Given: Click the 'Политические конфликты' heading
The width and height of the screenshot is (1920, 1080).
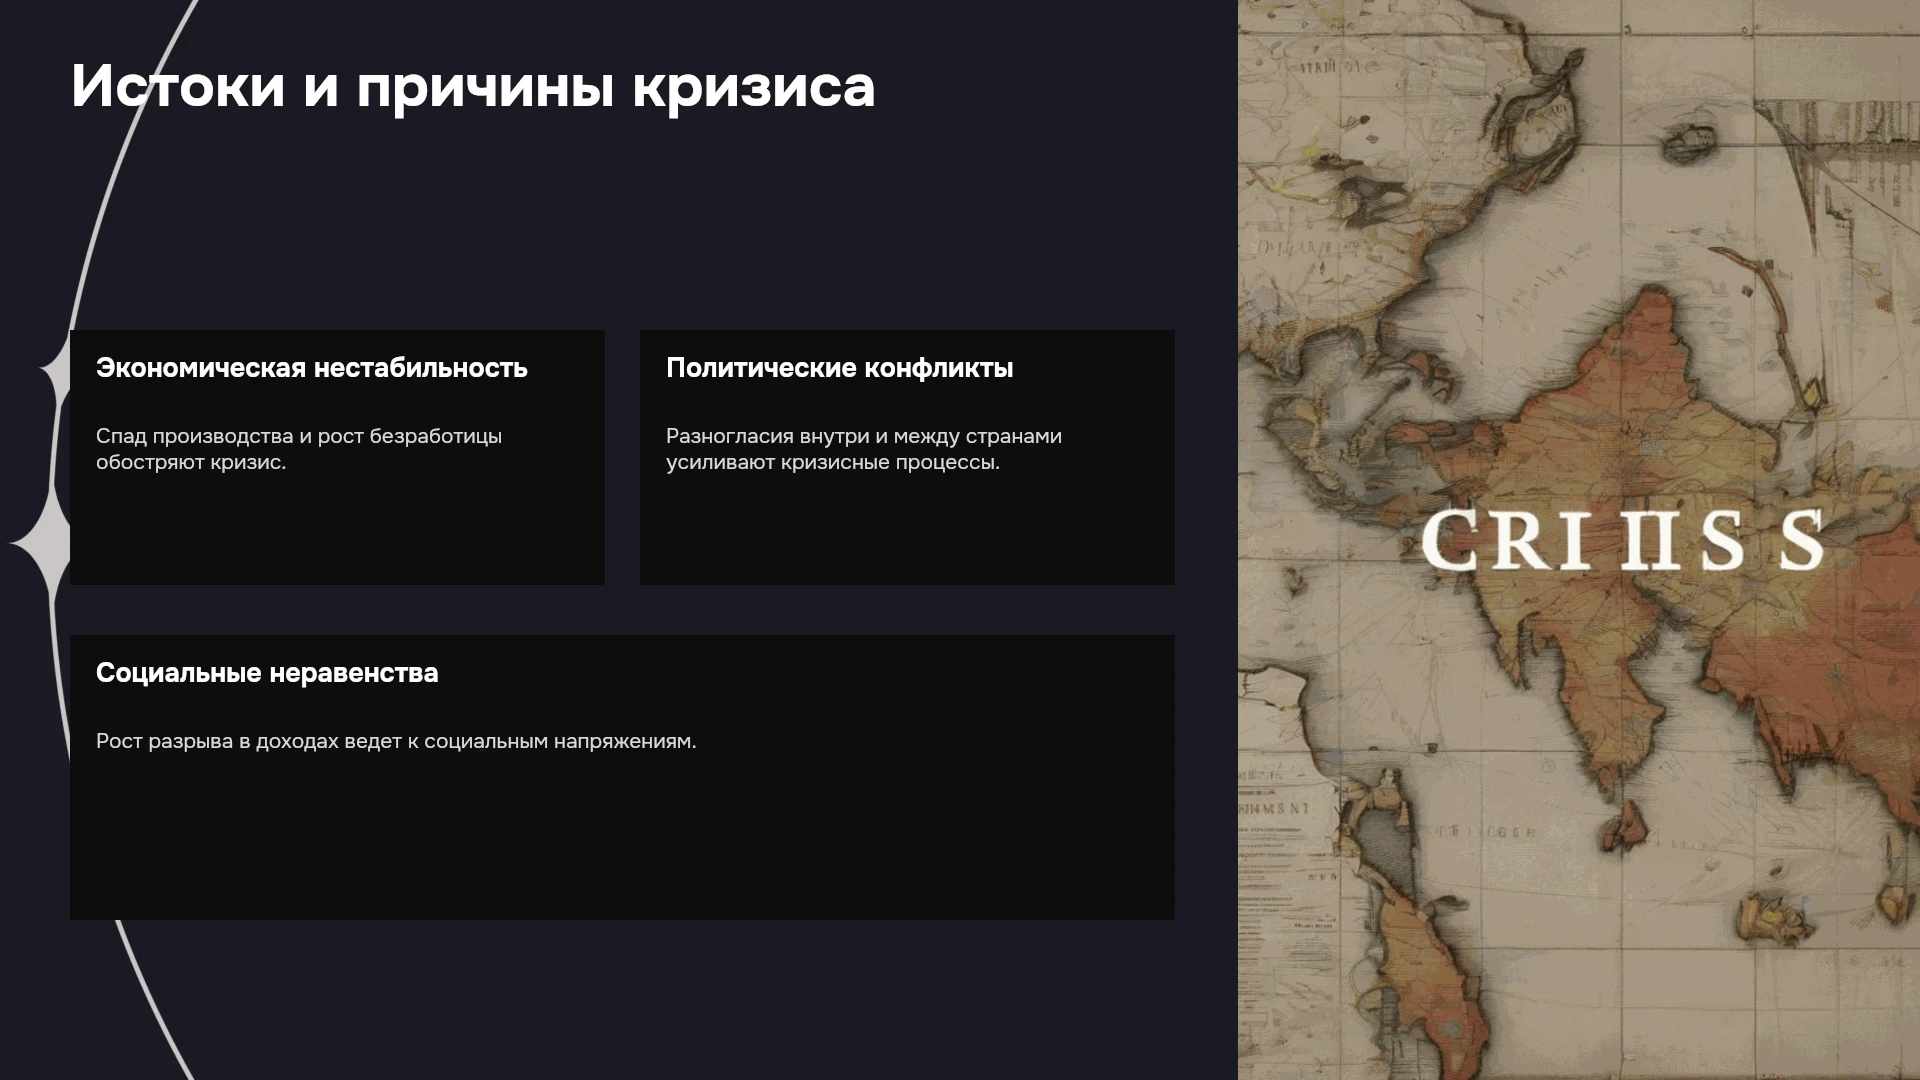Looking at the screenshot, I should coord(839,368).
